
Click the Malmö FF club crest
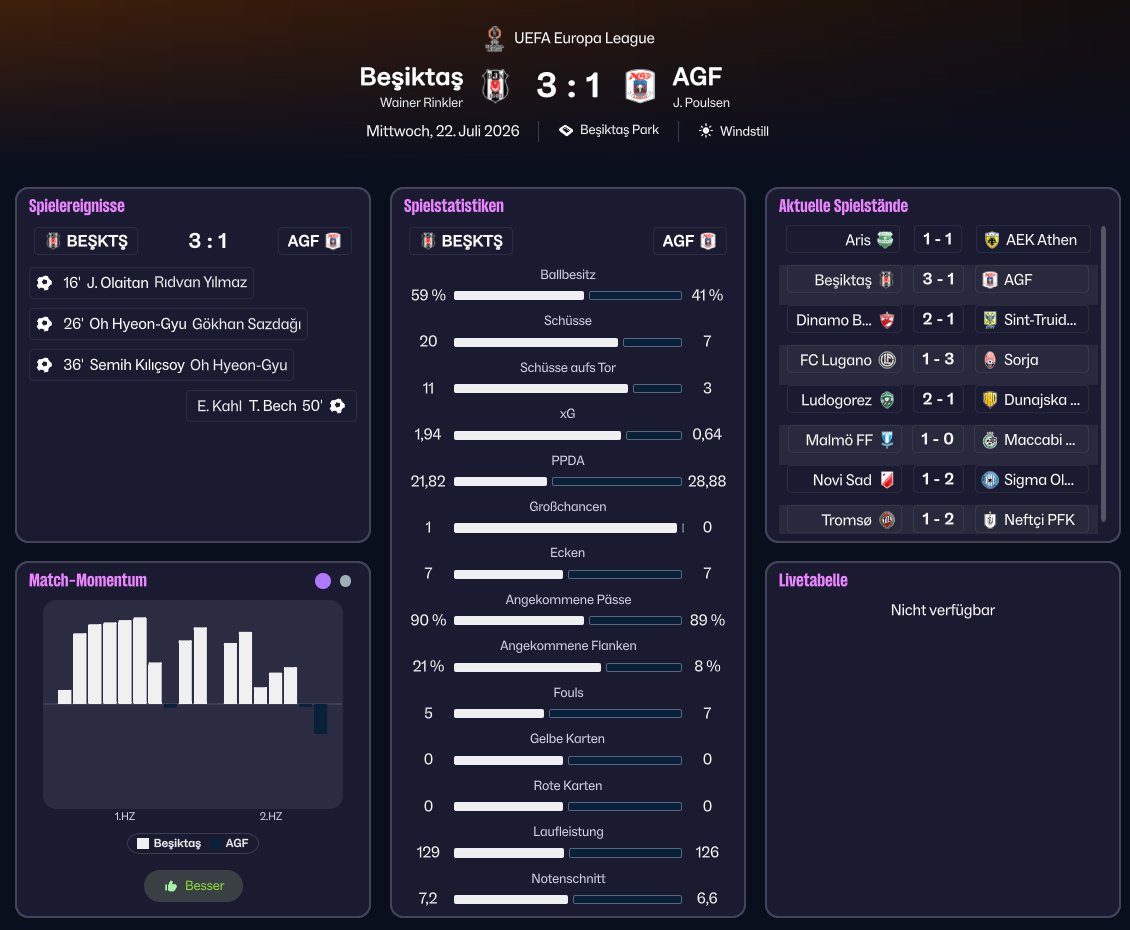click(x=887, y=440)
